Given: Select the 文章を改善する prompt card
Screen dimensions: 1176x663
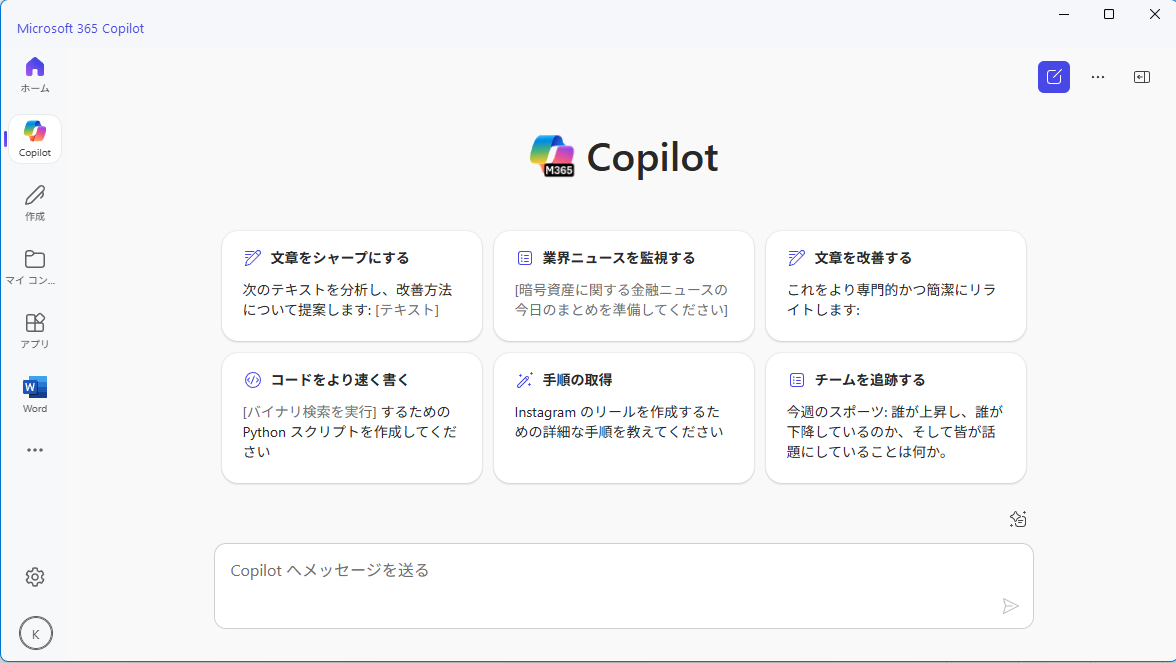Looking at the screenshot, I should click(896, 286).
